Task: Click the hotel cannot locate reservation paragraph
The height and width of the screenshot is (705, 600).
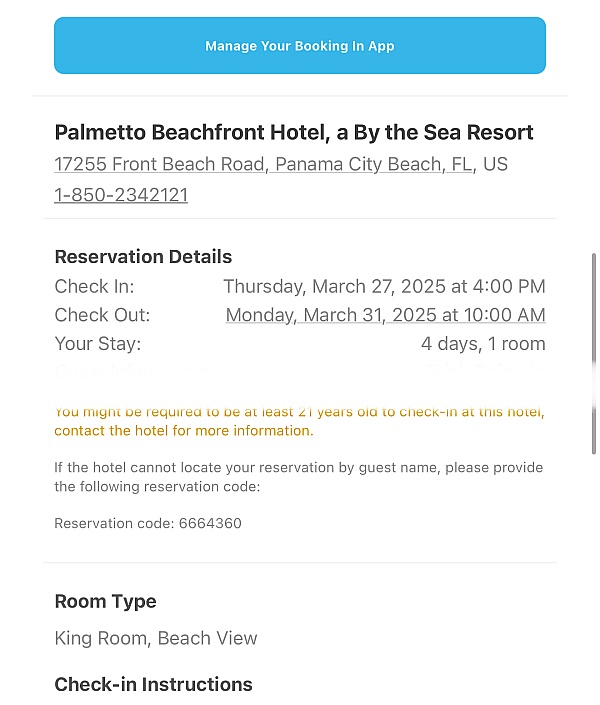Action: [299, 477]
